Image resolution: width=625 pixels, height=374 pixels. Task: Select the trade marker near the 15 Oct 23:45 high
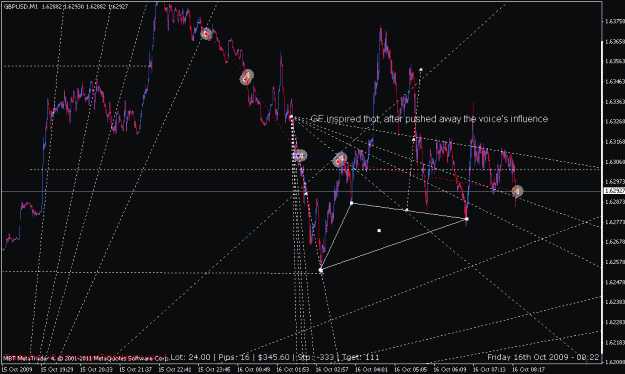pyautogui.click(x=206, y=34)
